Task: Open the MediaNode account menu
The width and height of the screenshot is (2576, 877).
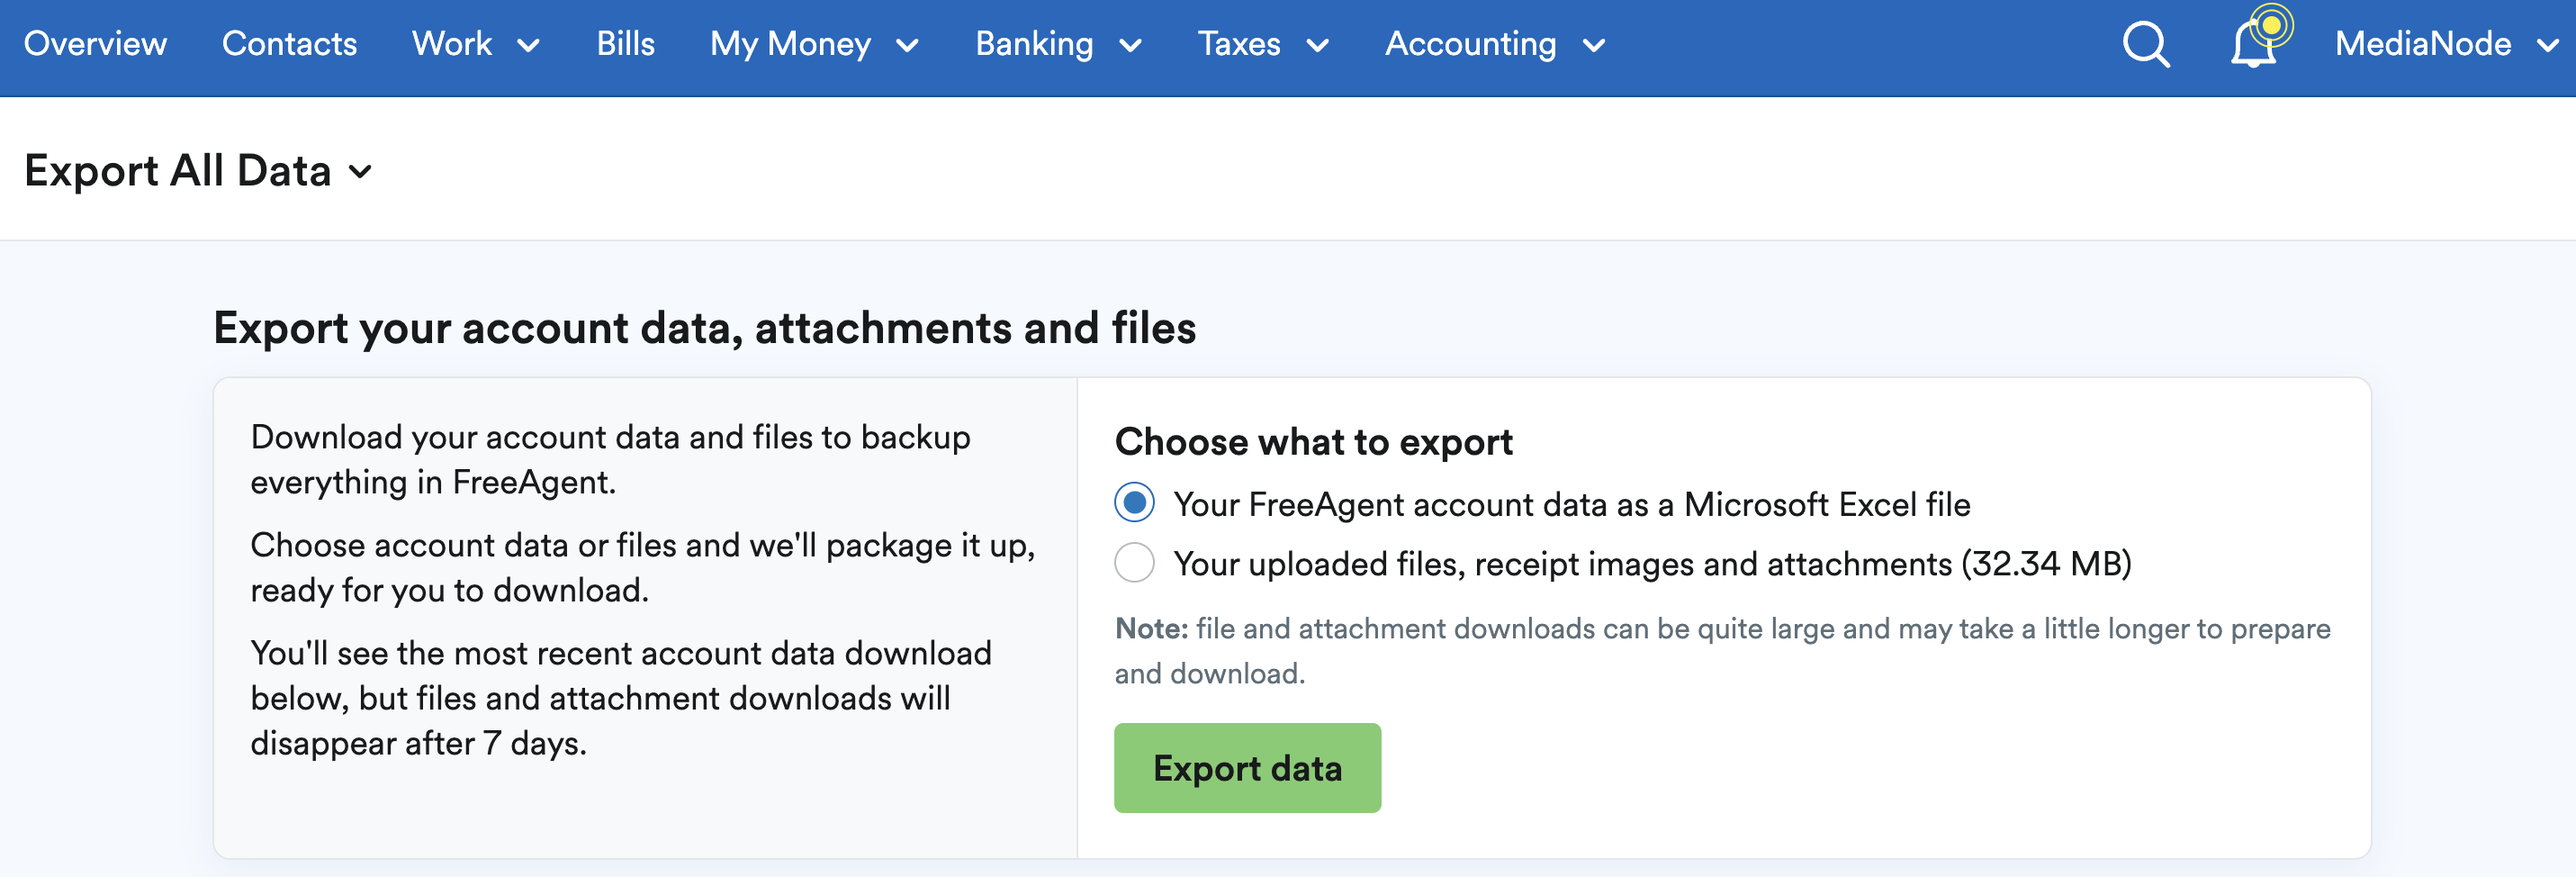Action: (x=2447, y=44)
